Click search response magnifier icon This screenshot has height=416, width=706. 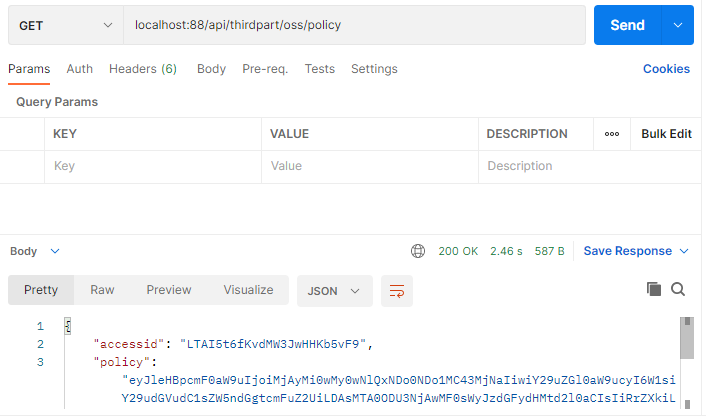tap(678, 289)
